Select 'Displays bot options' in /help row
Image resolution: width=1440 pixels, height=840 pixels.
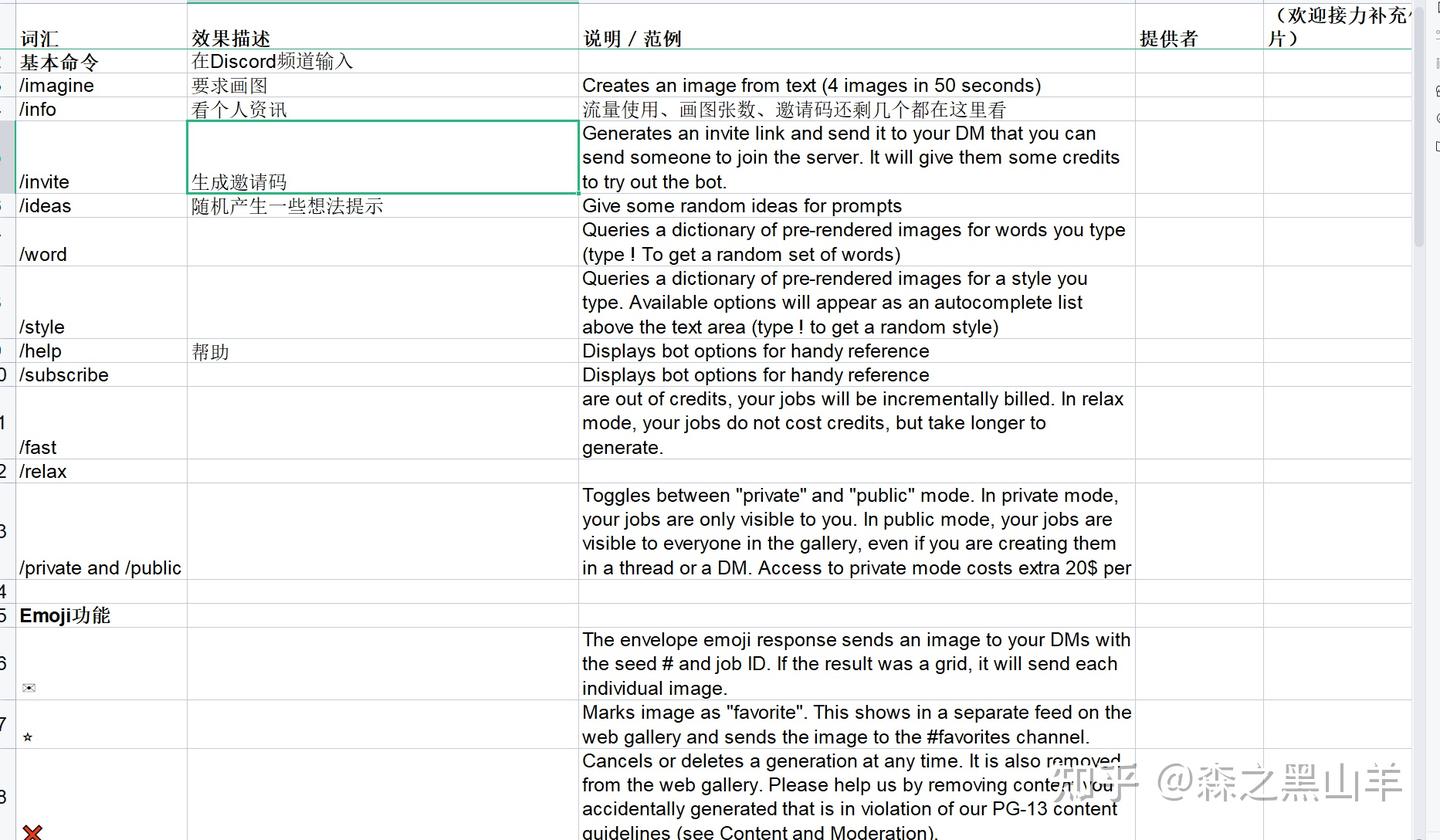[857, 351]
